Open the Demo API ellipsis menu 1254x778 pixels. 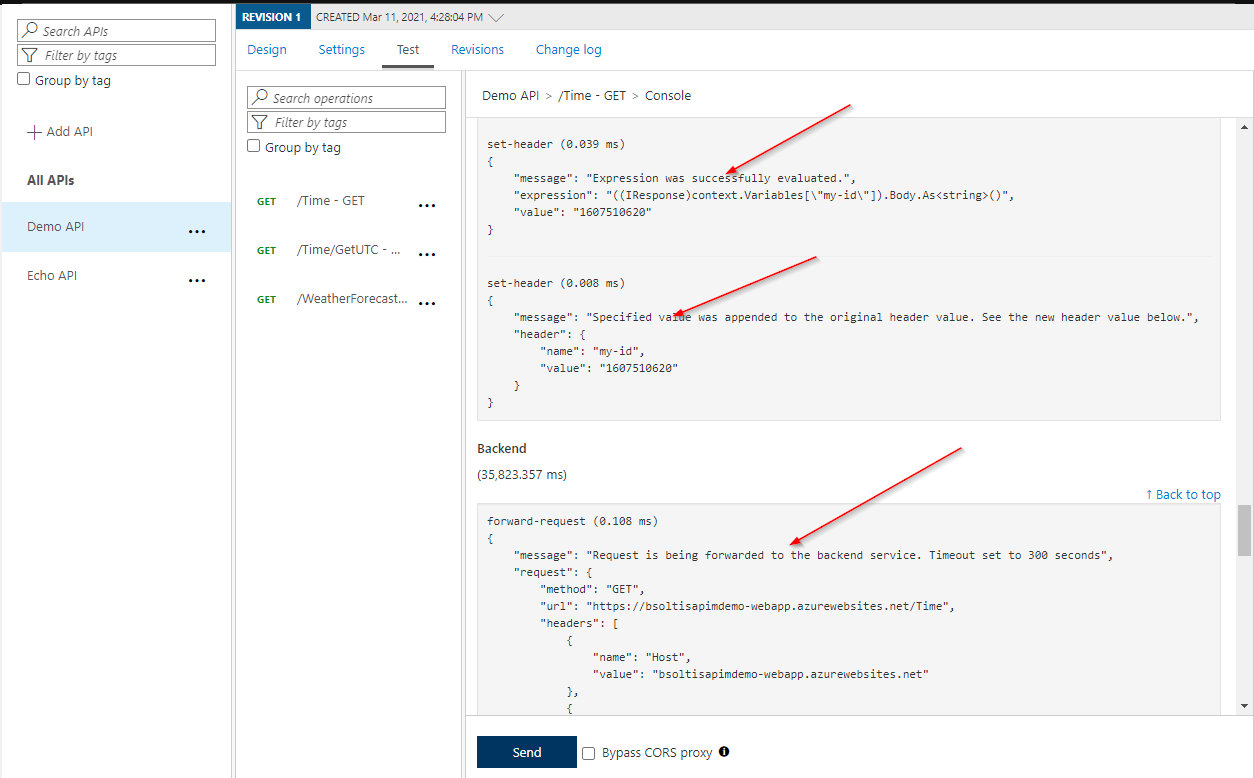point(197,231)
